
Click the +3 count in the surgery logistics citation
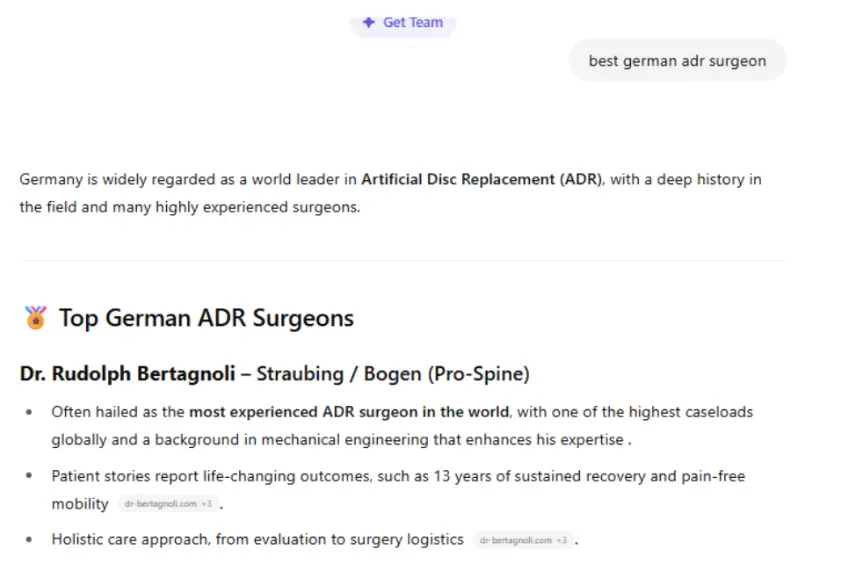[x=562, y=540]
